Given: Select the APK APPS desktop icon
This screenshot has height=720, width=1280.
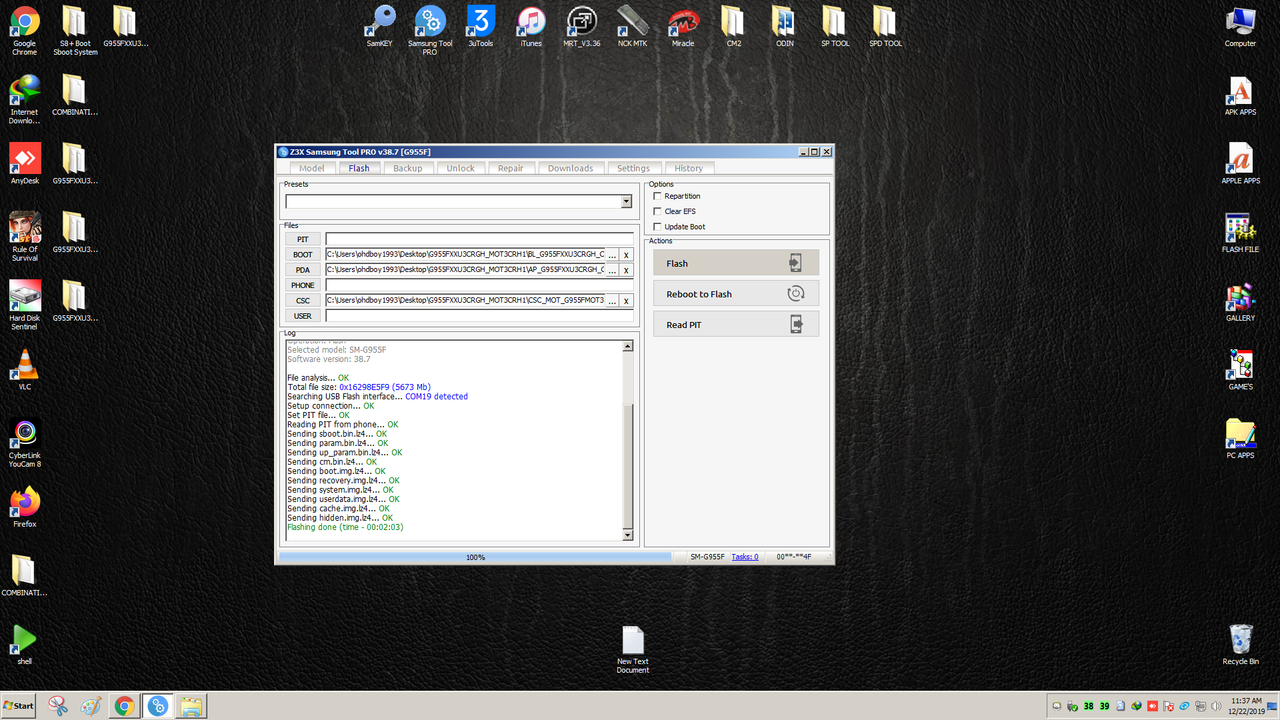Looking at the screenshot, I should click(1240, 95).
